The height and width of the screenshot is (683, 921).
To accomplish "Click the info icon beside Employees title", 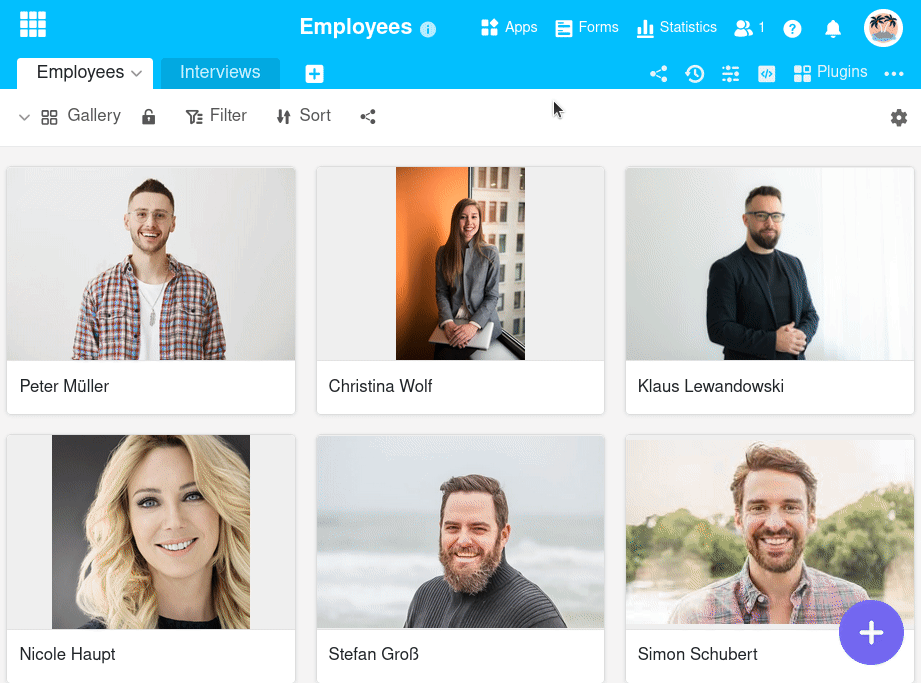I will pos(428,29).
